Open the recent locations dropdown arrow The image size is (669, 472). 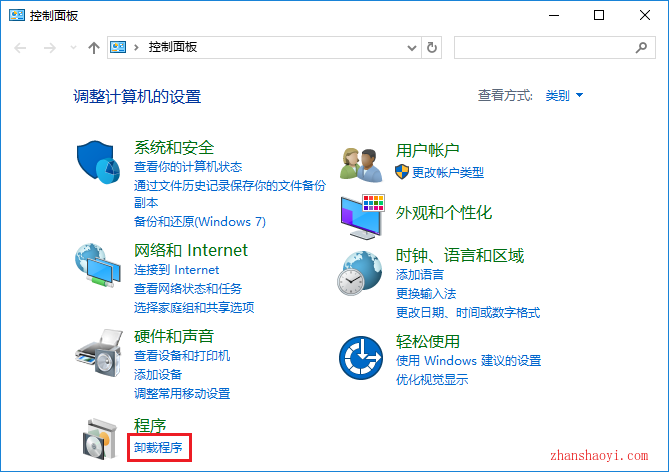pos(73,47)
